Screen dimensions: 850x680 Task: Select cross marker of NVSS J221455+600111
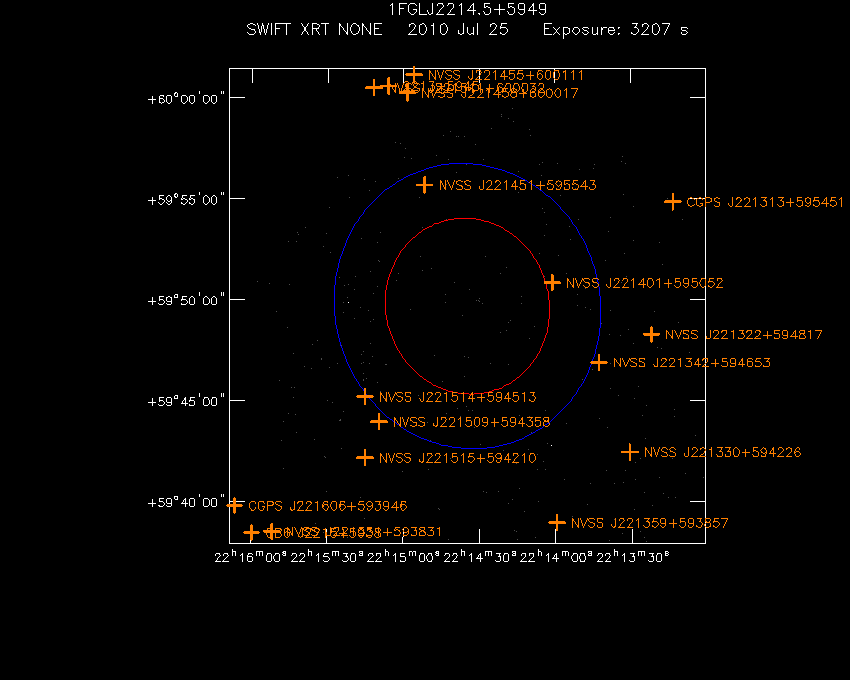(x=414, y=75)
